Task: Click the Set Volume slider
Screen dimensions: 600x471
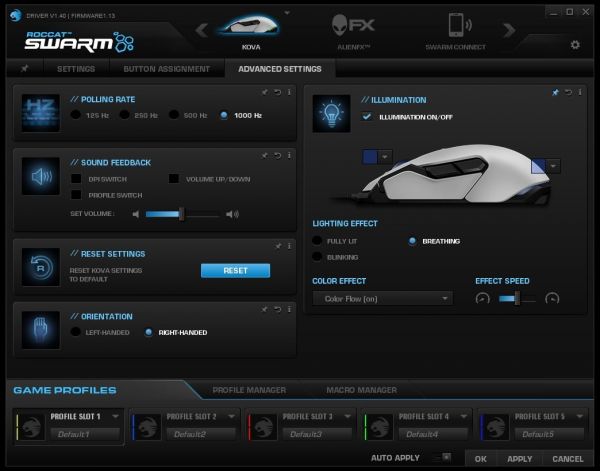Action: [x=182, y=213]
